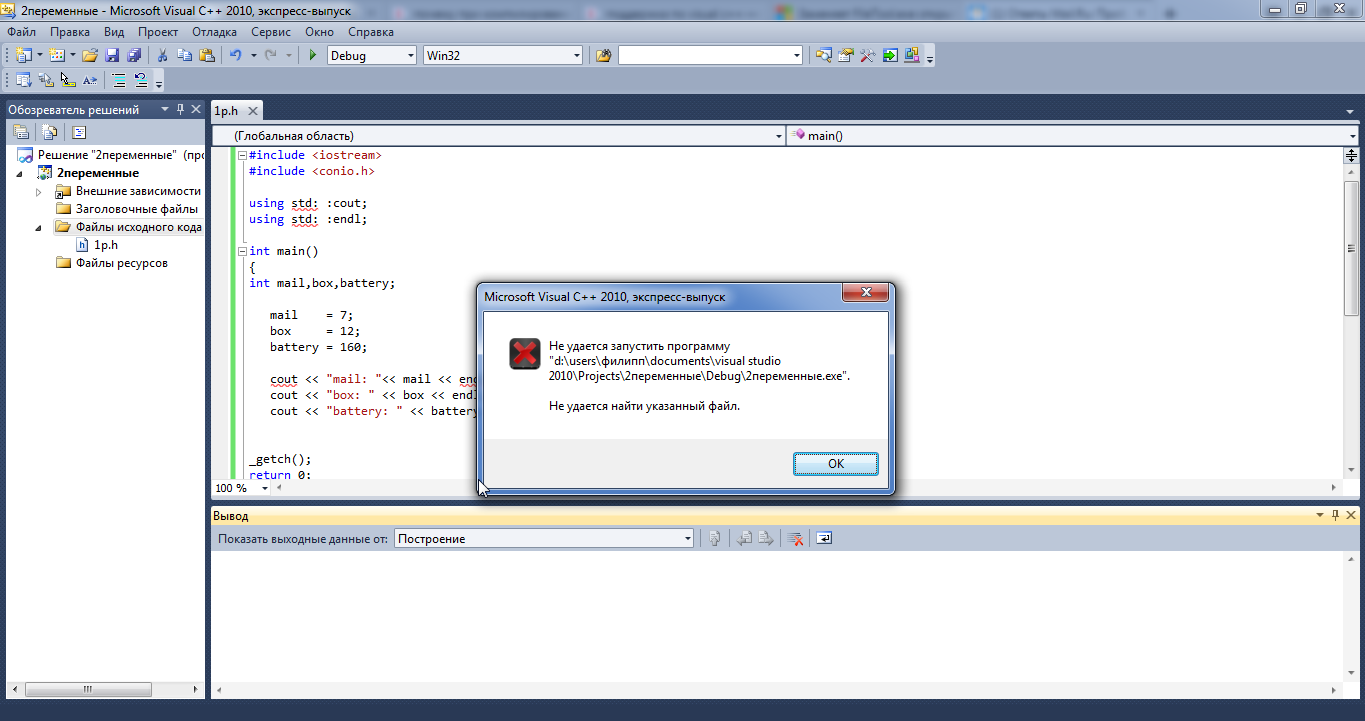
Task: Toggle auto-hide pin on Solution Explorer panel
Action: point(180,109)
